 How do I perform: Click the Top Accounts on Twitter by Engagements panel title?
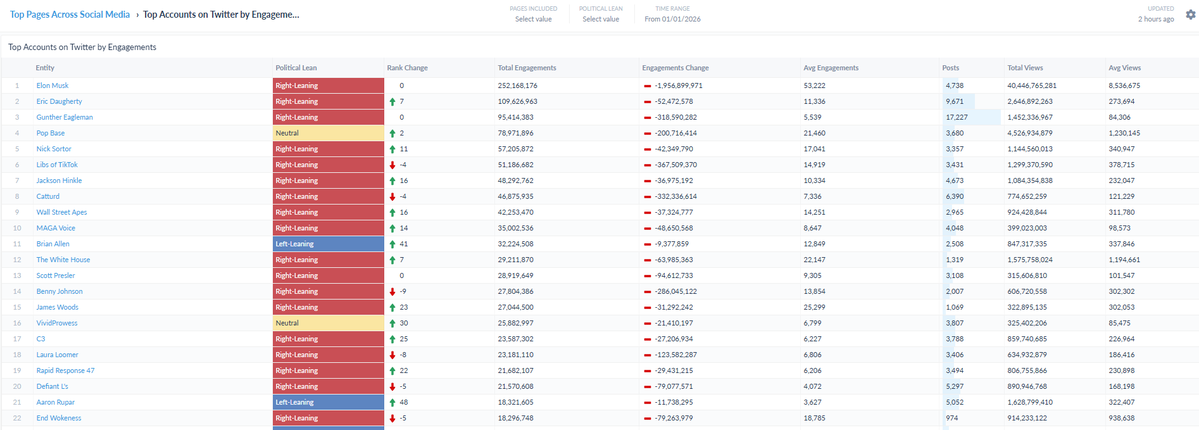[x=83, y=47]
